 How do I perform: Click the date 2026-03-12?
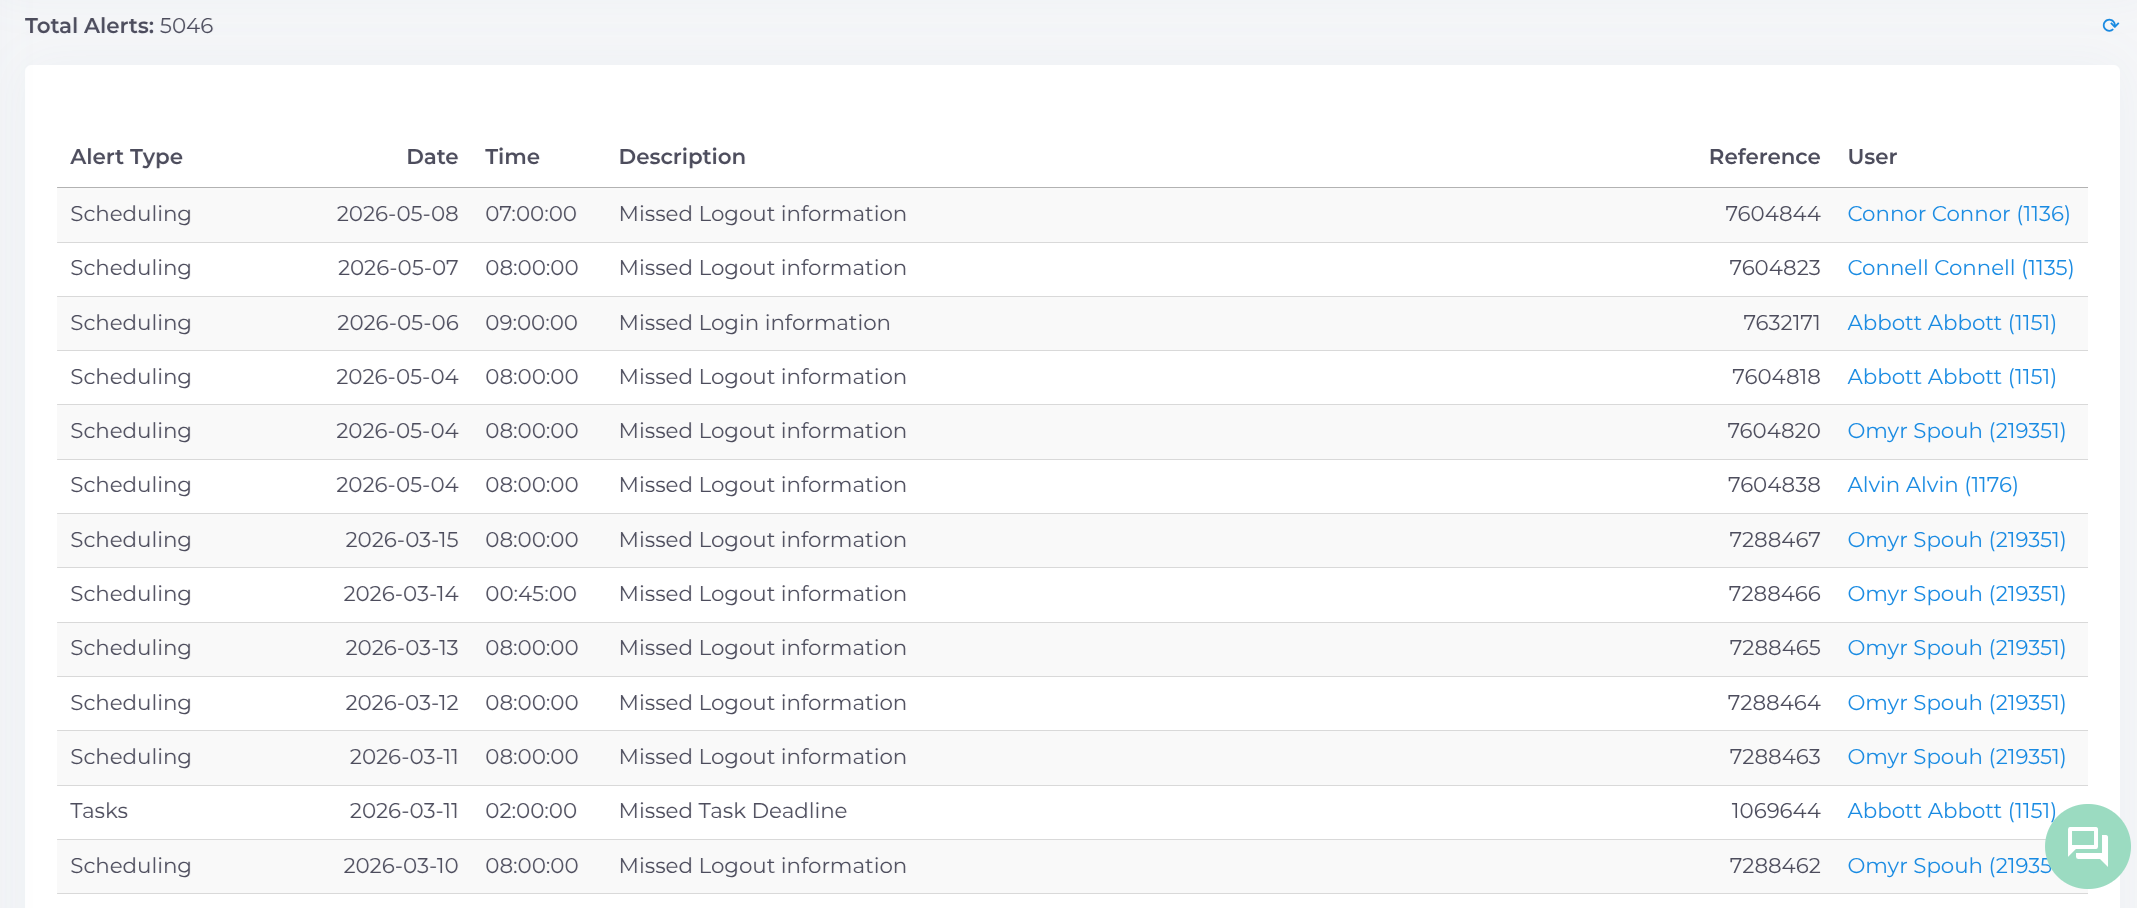point(402,703)
